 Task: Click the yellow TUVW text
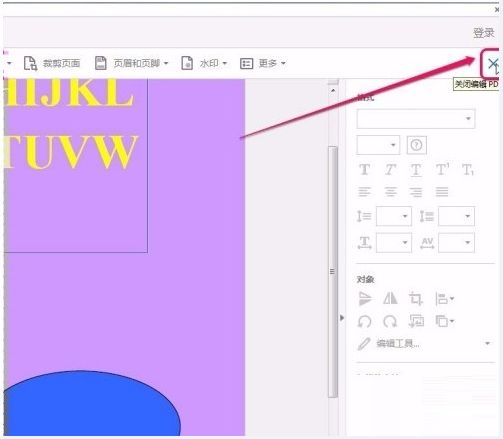coord(71,152)
